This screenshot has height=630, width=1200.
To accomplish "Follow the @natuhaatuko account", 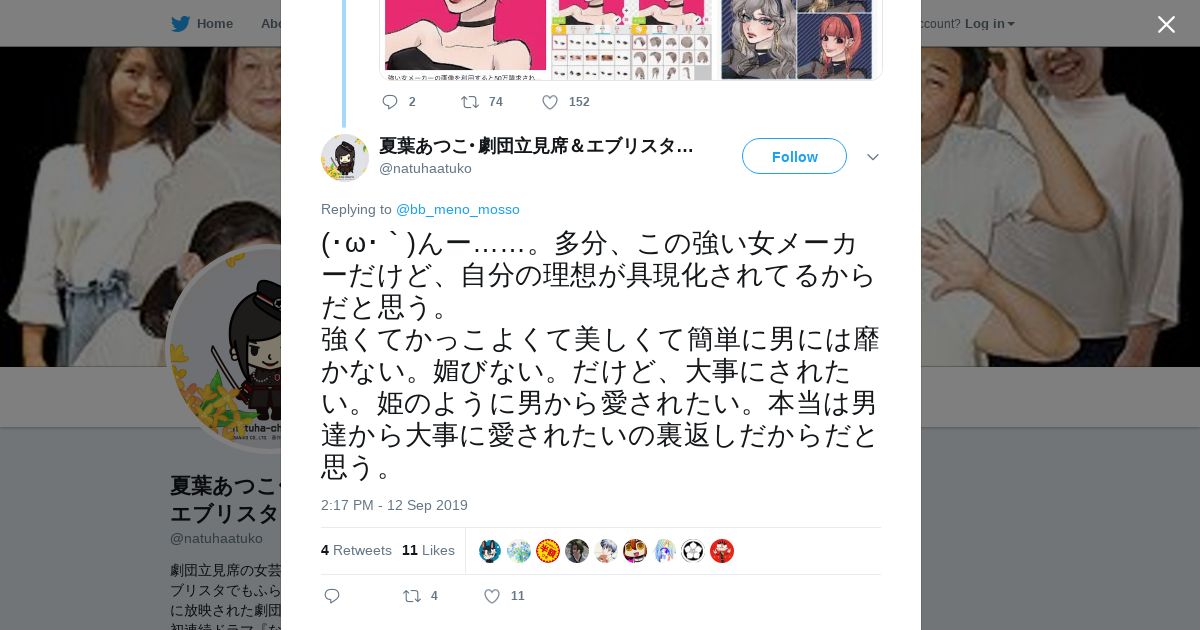I will click(x=794, y=156).
